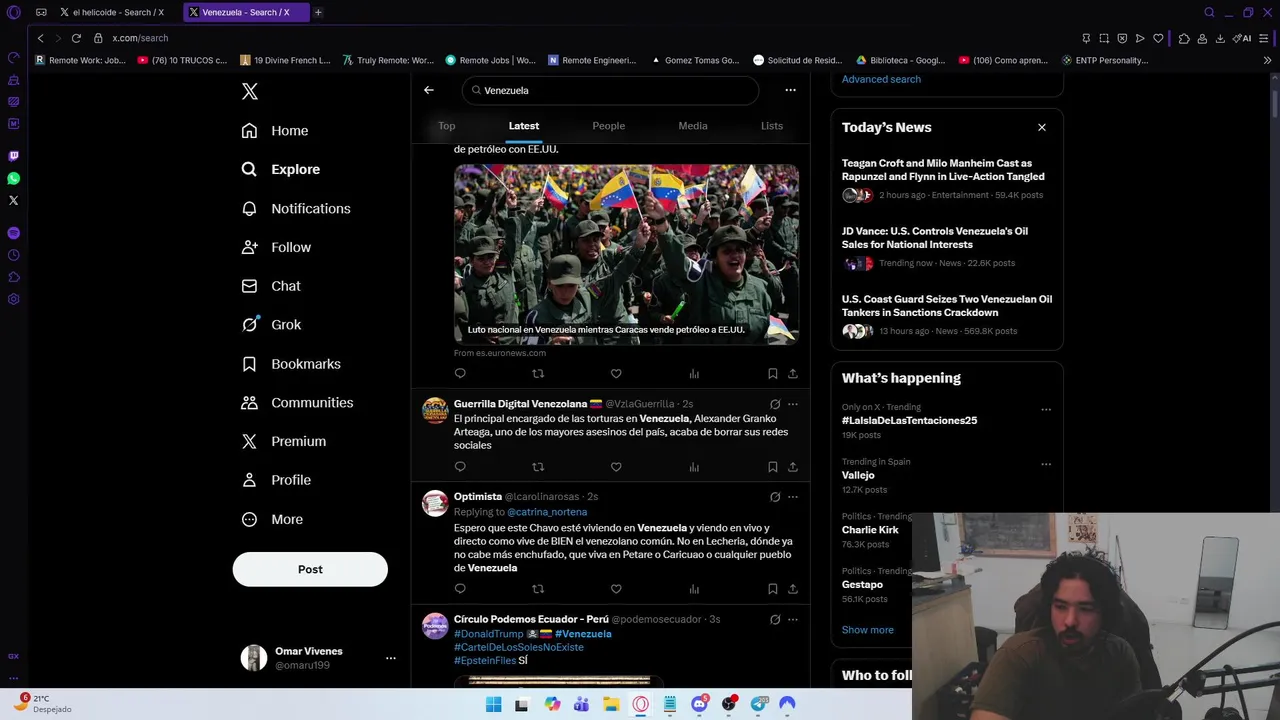Open Chat in the sidebar
The image size is (1280, 720).
pyautogui.click(x=271, y=286)
